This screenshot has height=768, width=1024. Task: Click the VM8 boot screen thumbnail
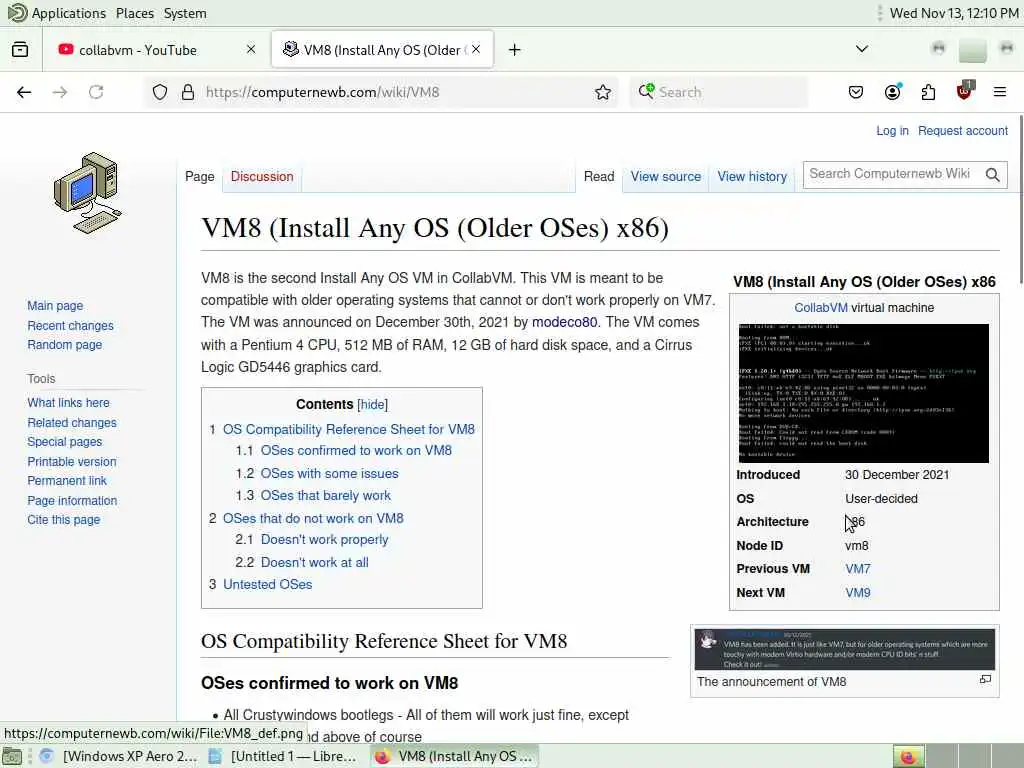[x=863, y=393]
